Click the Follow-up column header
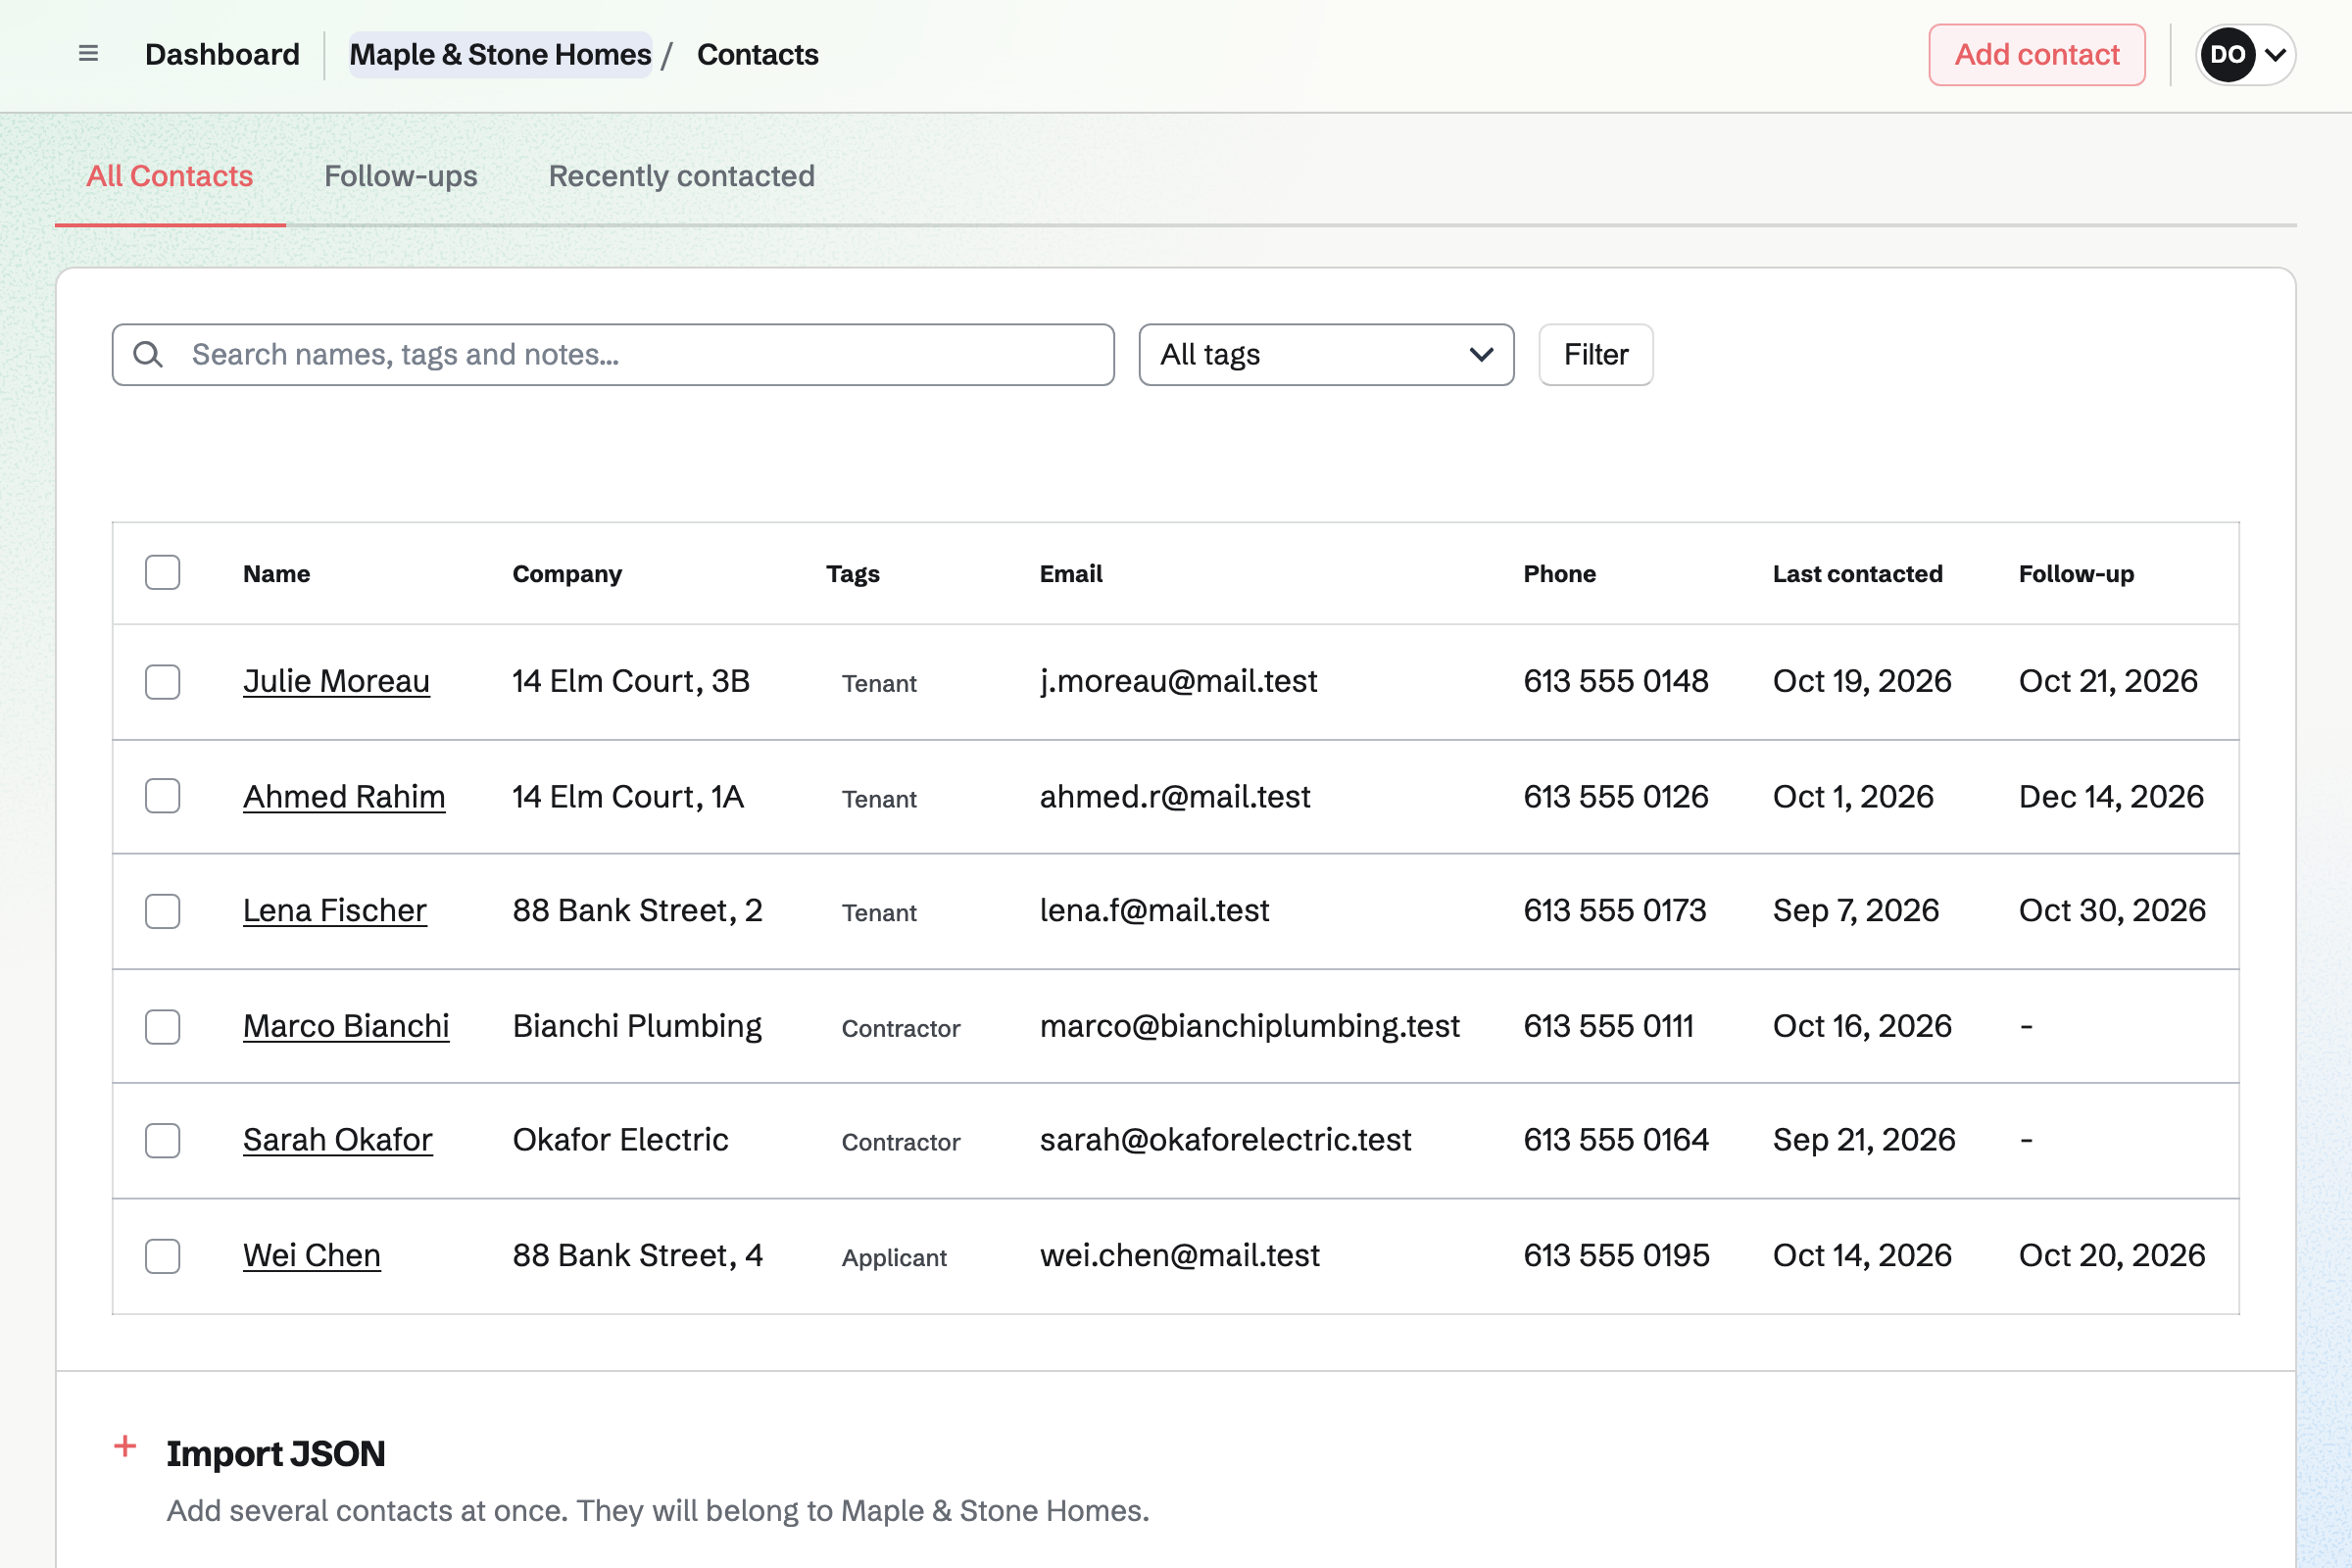The height and width of the screenshot is (1568, 2352). [2076, 574]
